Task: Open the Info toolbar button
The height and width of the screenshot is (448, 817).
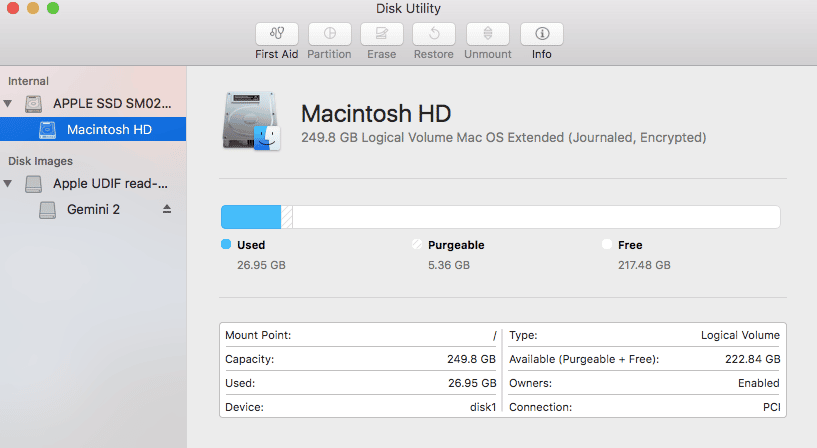Action: click(x=542, y=34)
